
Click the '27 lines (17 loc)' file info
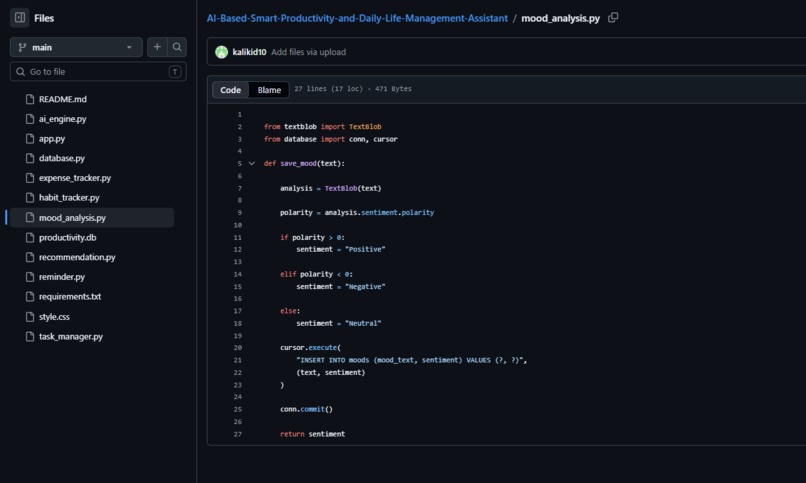pyautogui.click(x=328, y=89)
